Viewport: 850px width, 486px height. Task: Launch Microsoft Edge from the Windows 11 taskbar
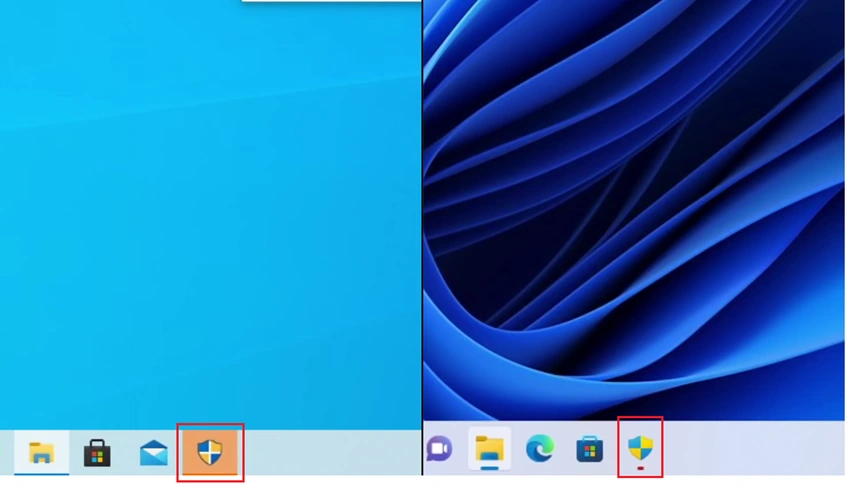[540, 448]
